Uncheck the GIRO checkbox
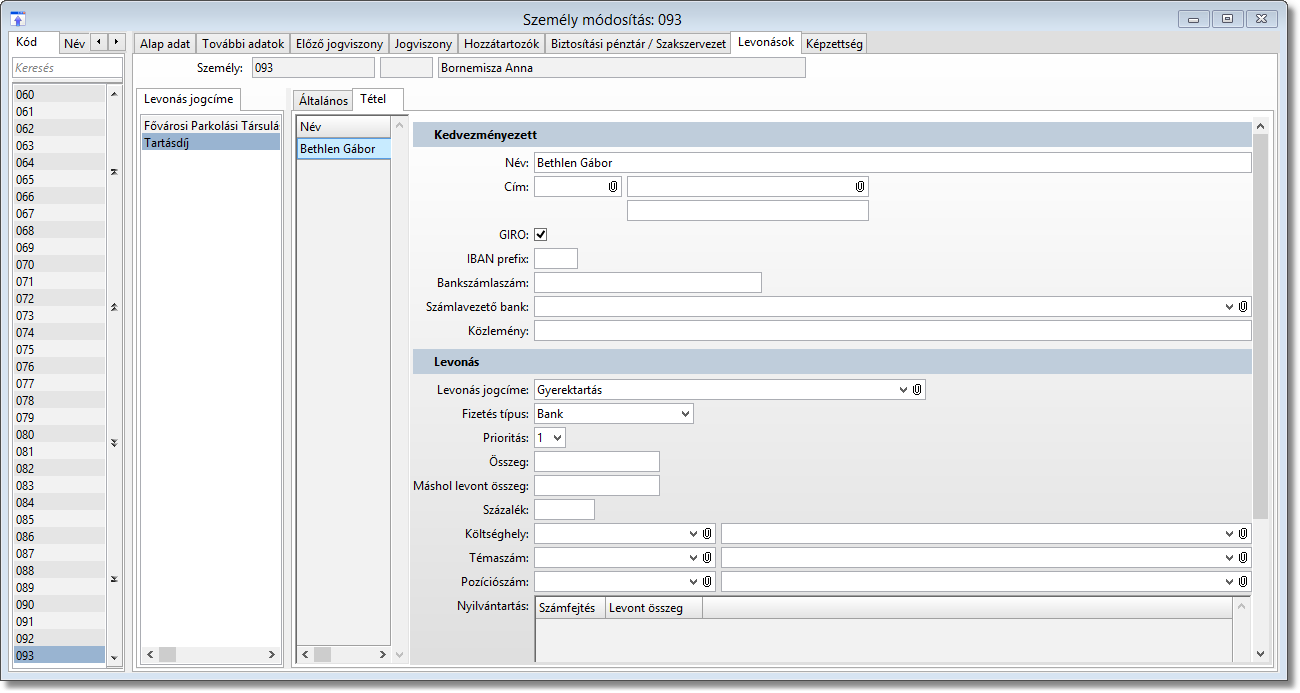The height and width of the screenshot is (693, 1300). point(541,235)
